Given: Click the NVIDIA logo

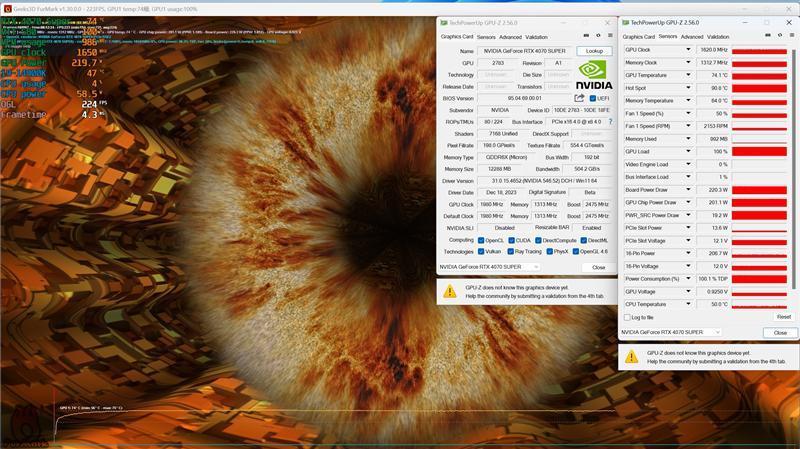Looking at the screenshot, I should pyautogui.click(x=593, y=75).
